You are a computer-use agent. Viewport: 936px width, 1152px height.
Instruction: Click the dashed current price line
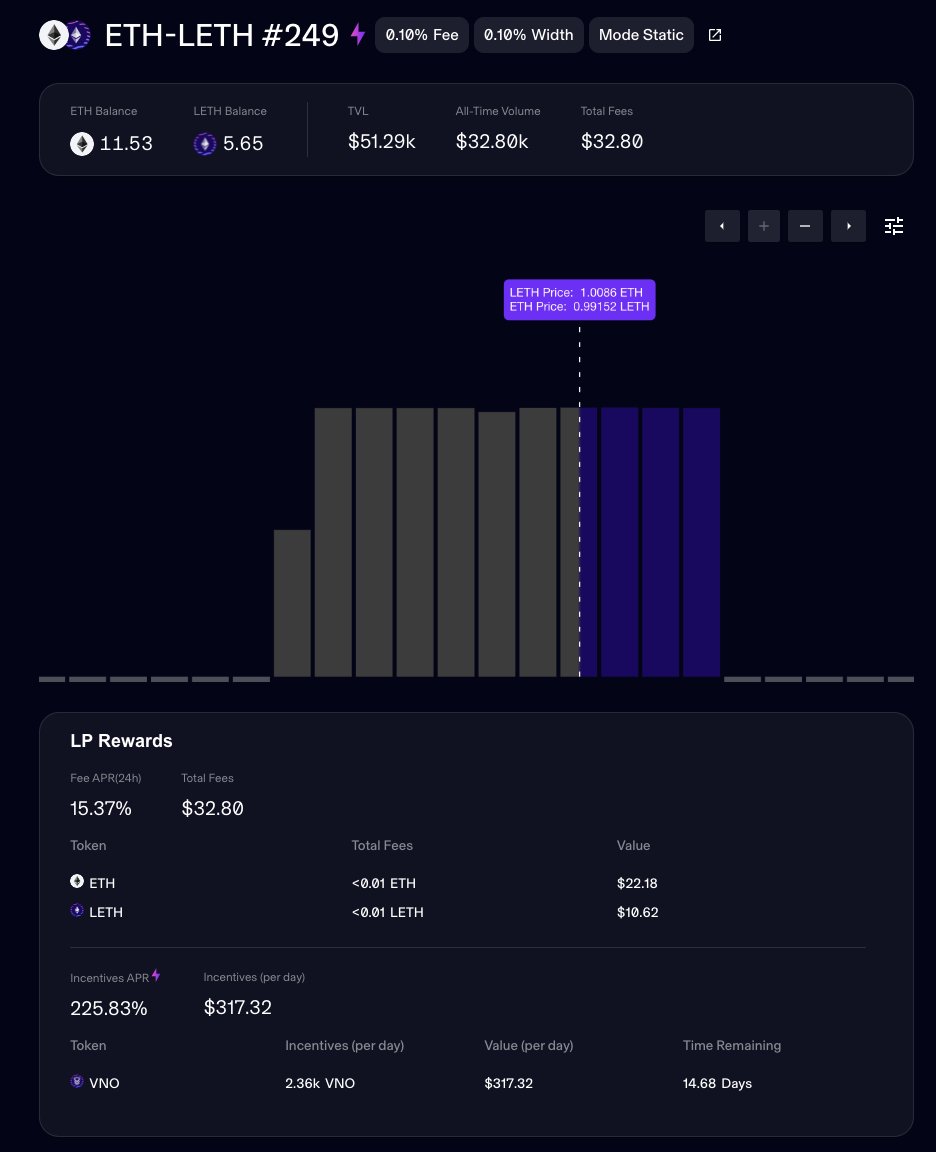coord(580,501)
